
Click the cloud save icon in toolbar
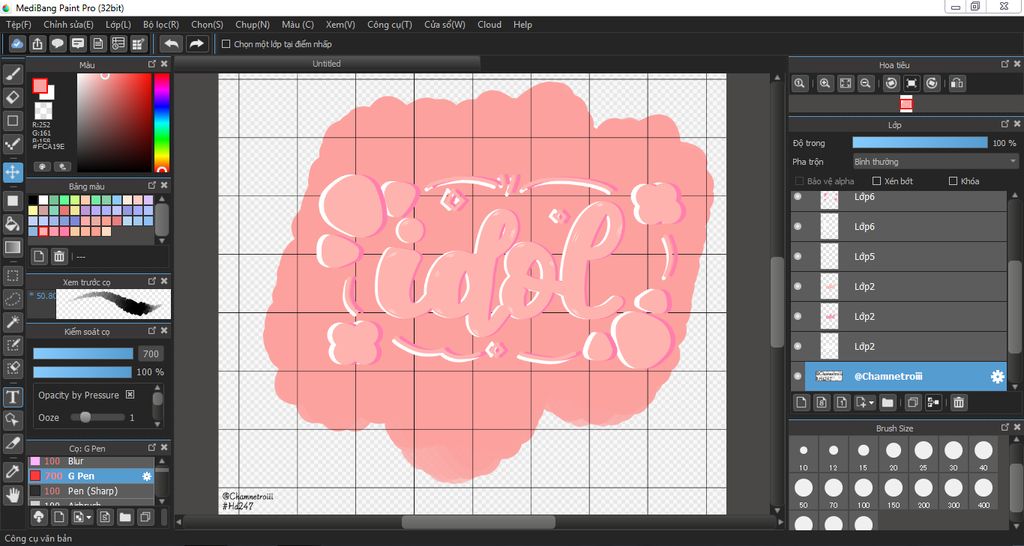pos(17,44)
